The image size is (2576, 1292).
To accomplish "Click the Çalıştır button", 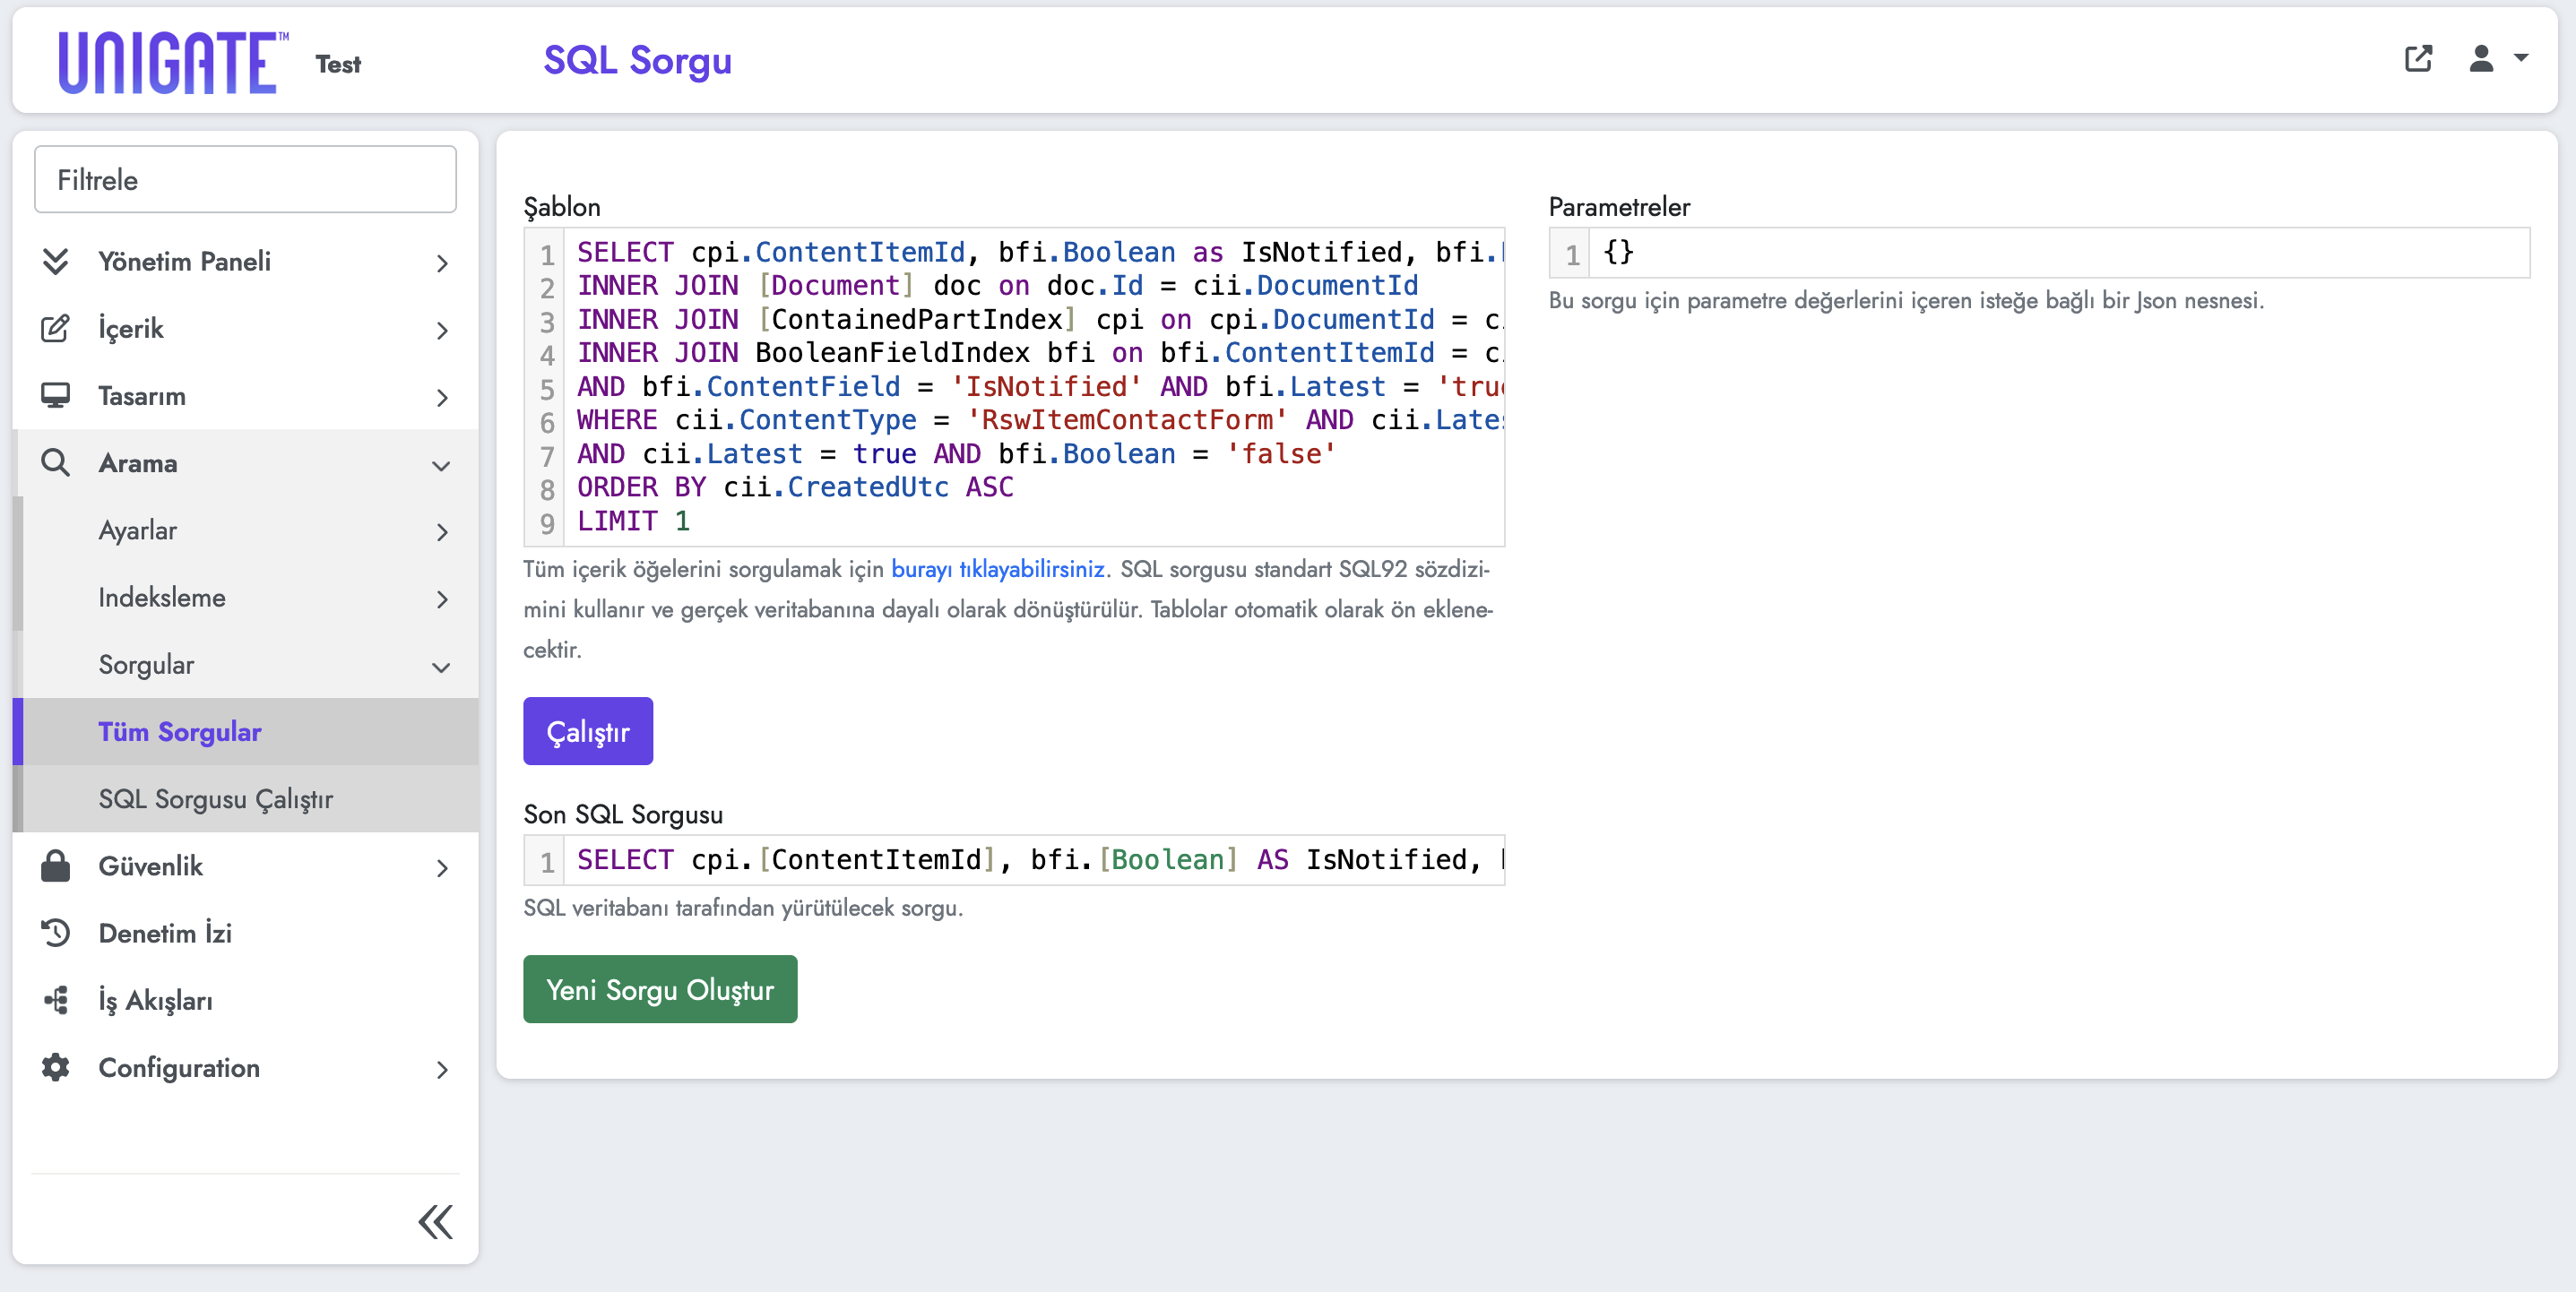I will [x=588, y=731].
